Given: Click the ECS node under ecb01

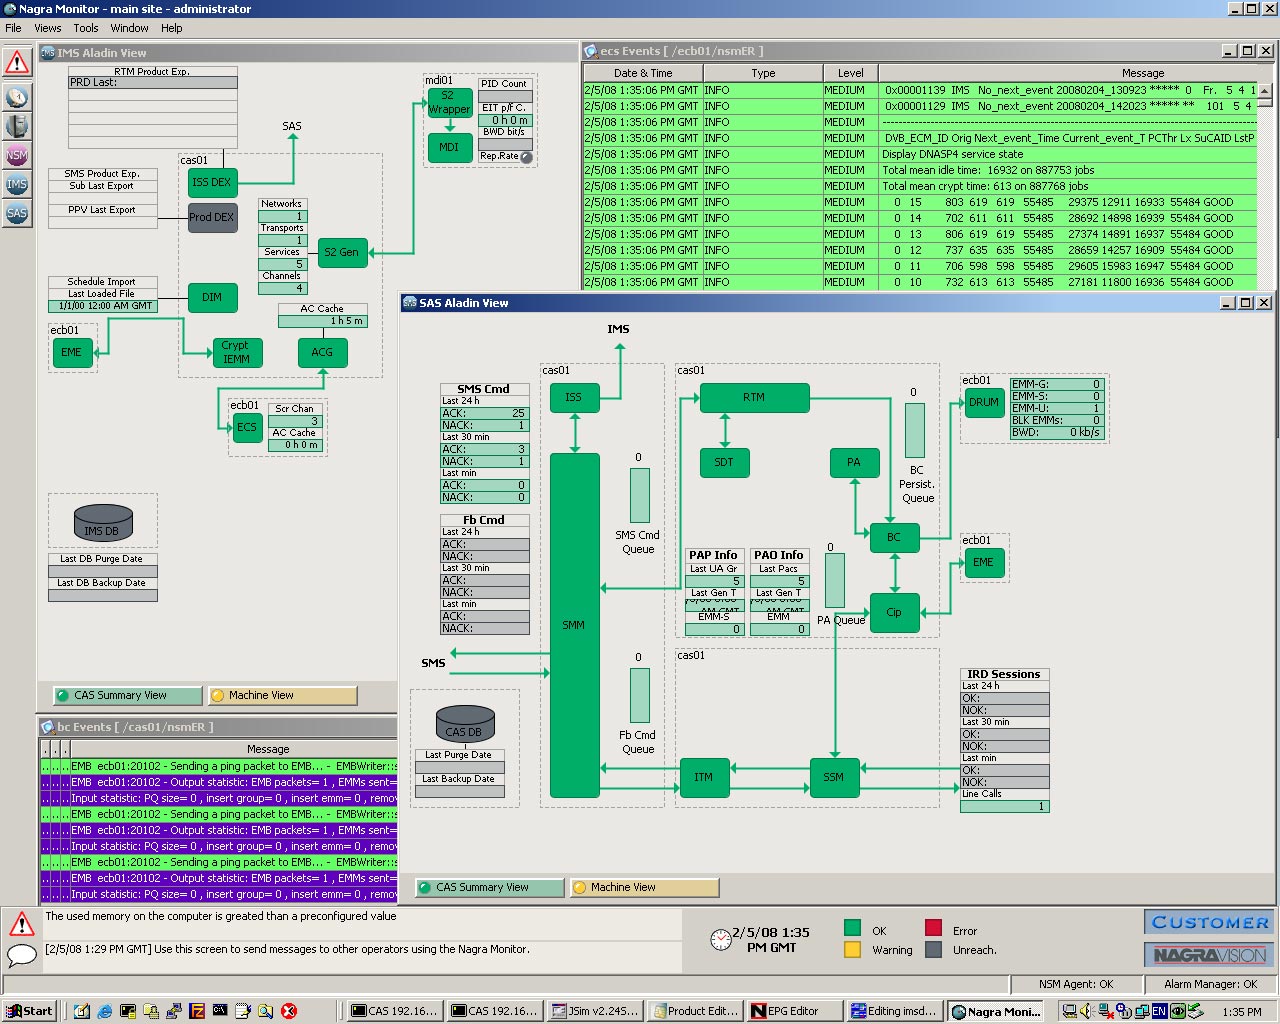Looking at the screenshot, I should (246, 427).
